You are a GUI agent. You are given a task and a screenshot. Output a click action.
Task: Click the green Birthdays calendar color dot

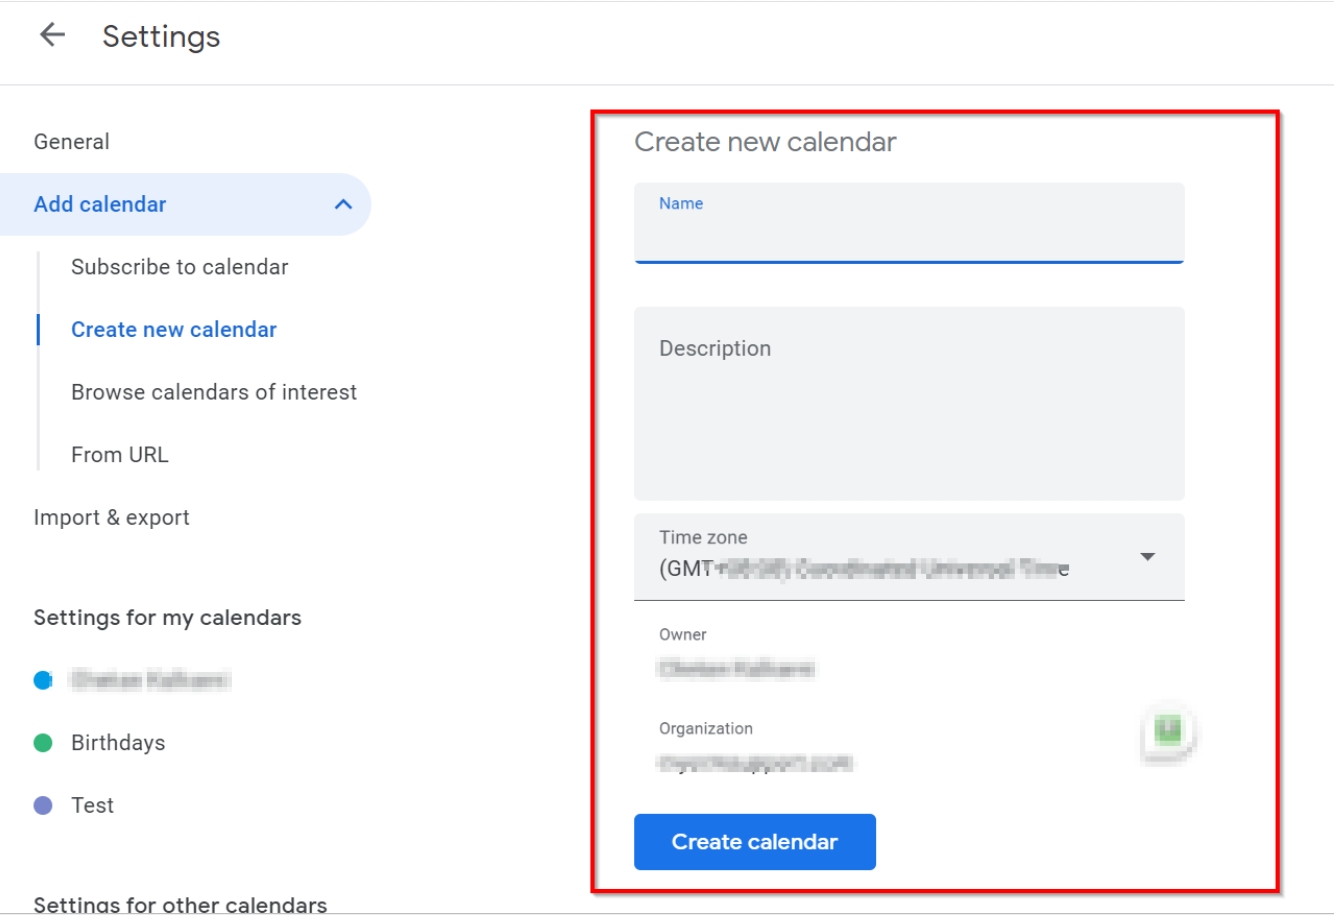click(43, 743)
